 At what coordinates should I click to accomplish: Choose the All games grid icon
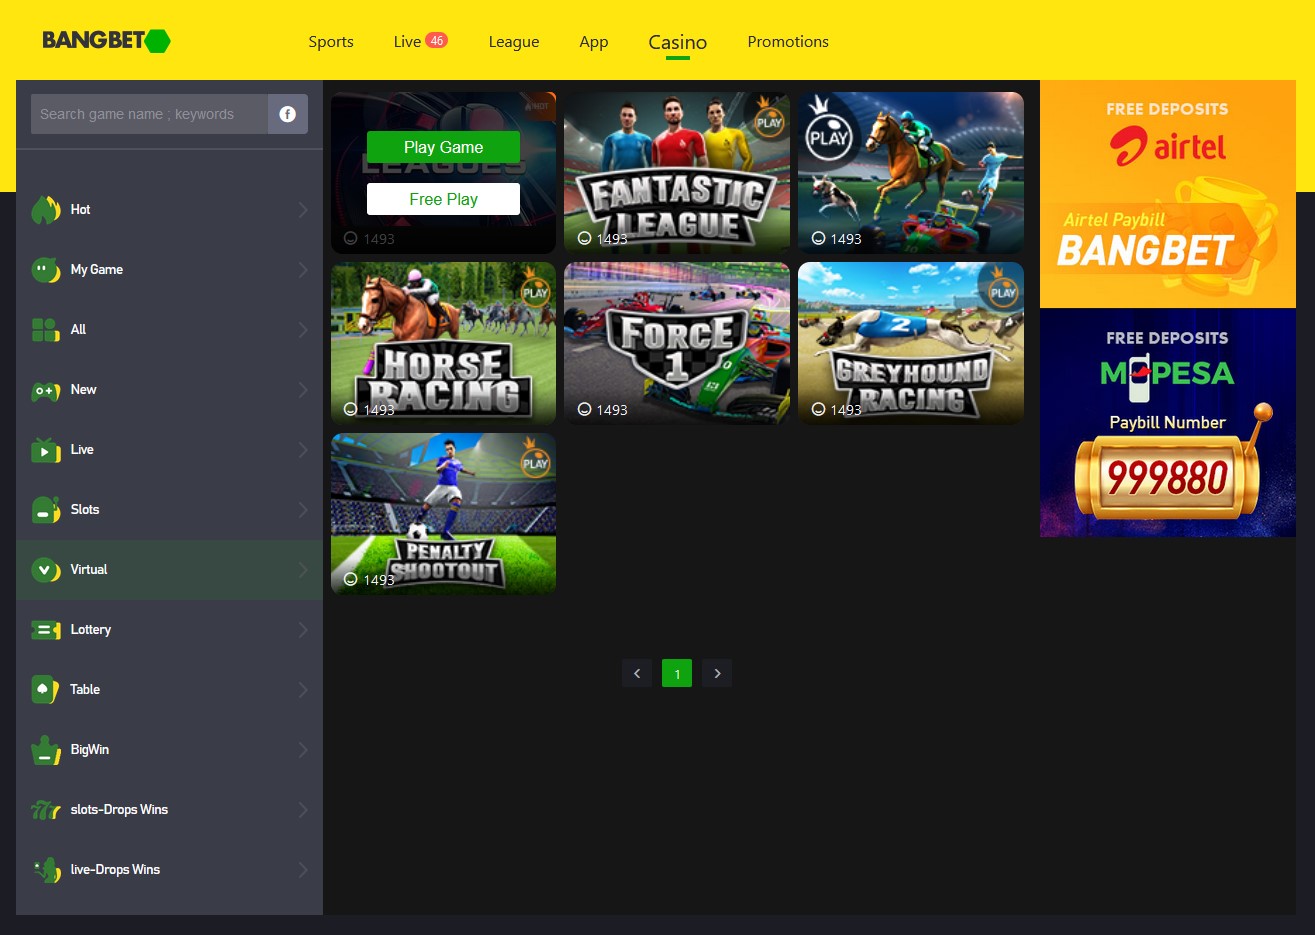click(x=46, y=330)
